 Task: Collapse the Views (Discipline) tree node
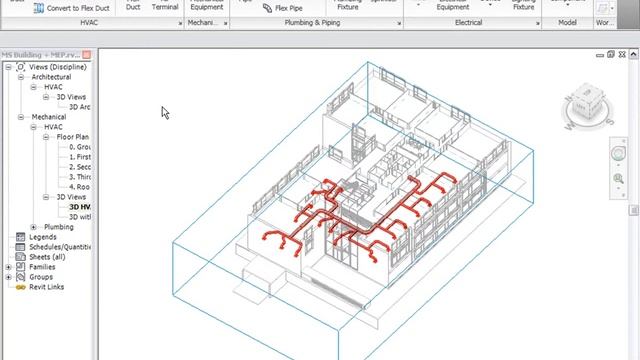(x=8, y=67)
